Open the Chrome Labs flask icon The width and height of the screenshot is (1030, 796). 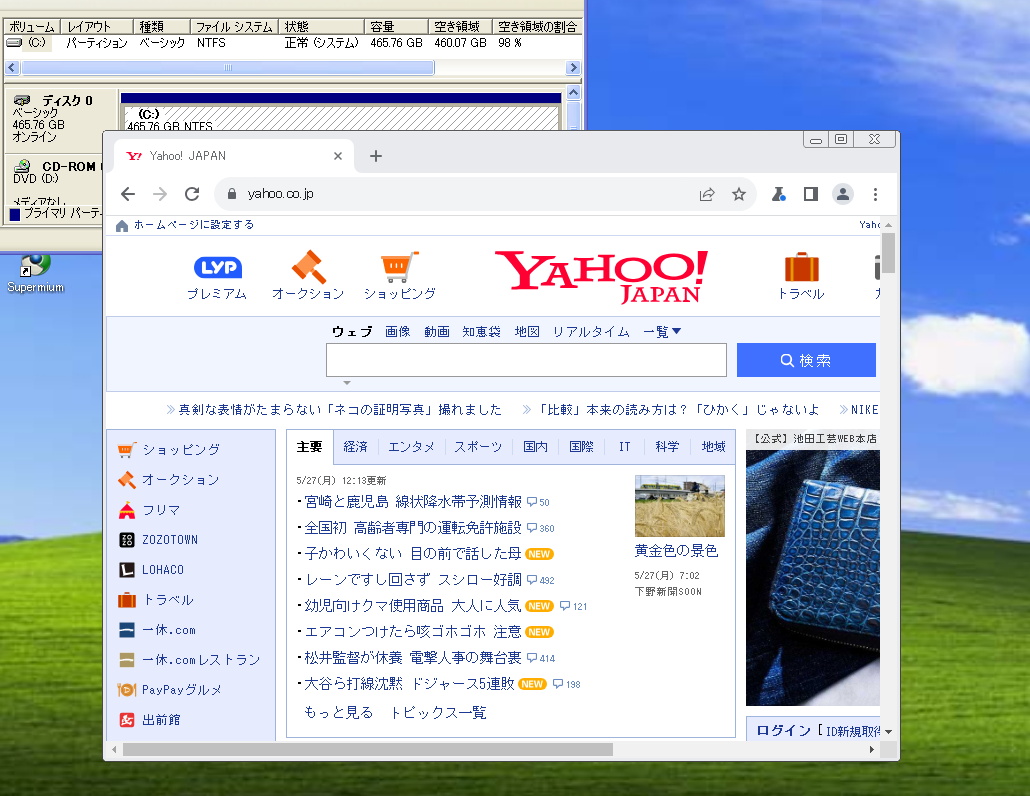(x=779, y=194)
